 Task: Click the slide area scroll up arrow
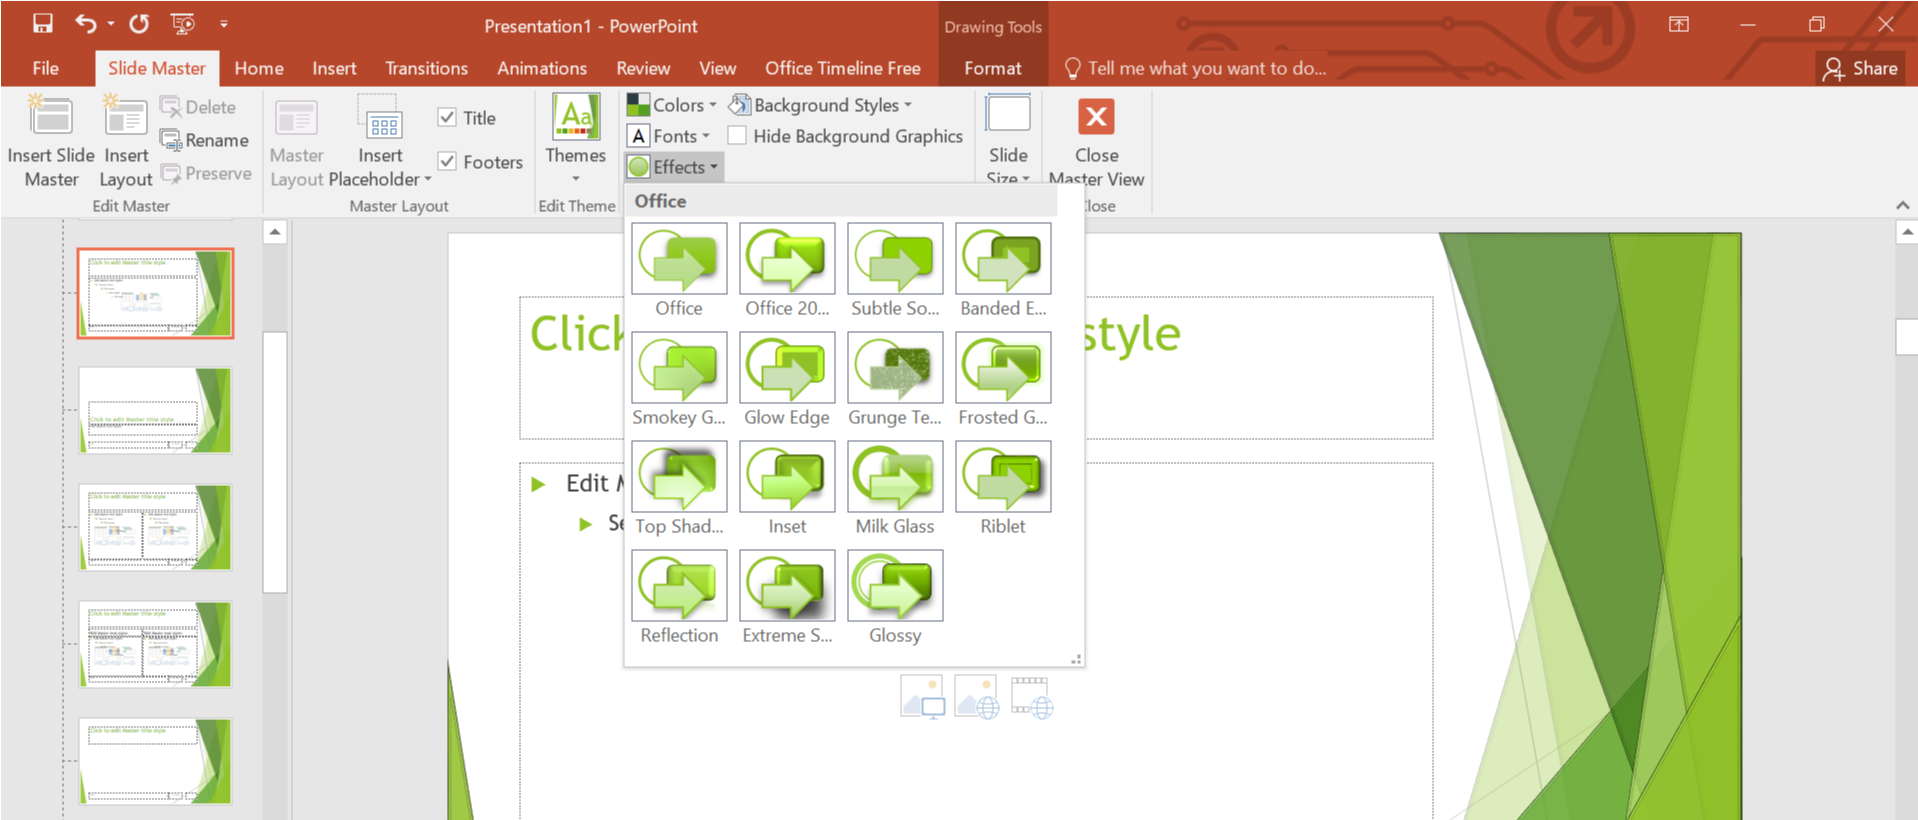[x=1906, y=232]
